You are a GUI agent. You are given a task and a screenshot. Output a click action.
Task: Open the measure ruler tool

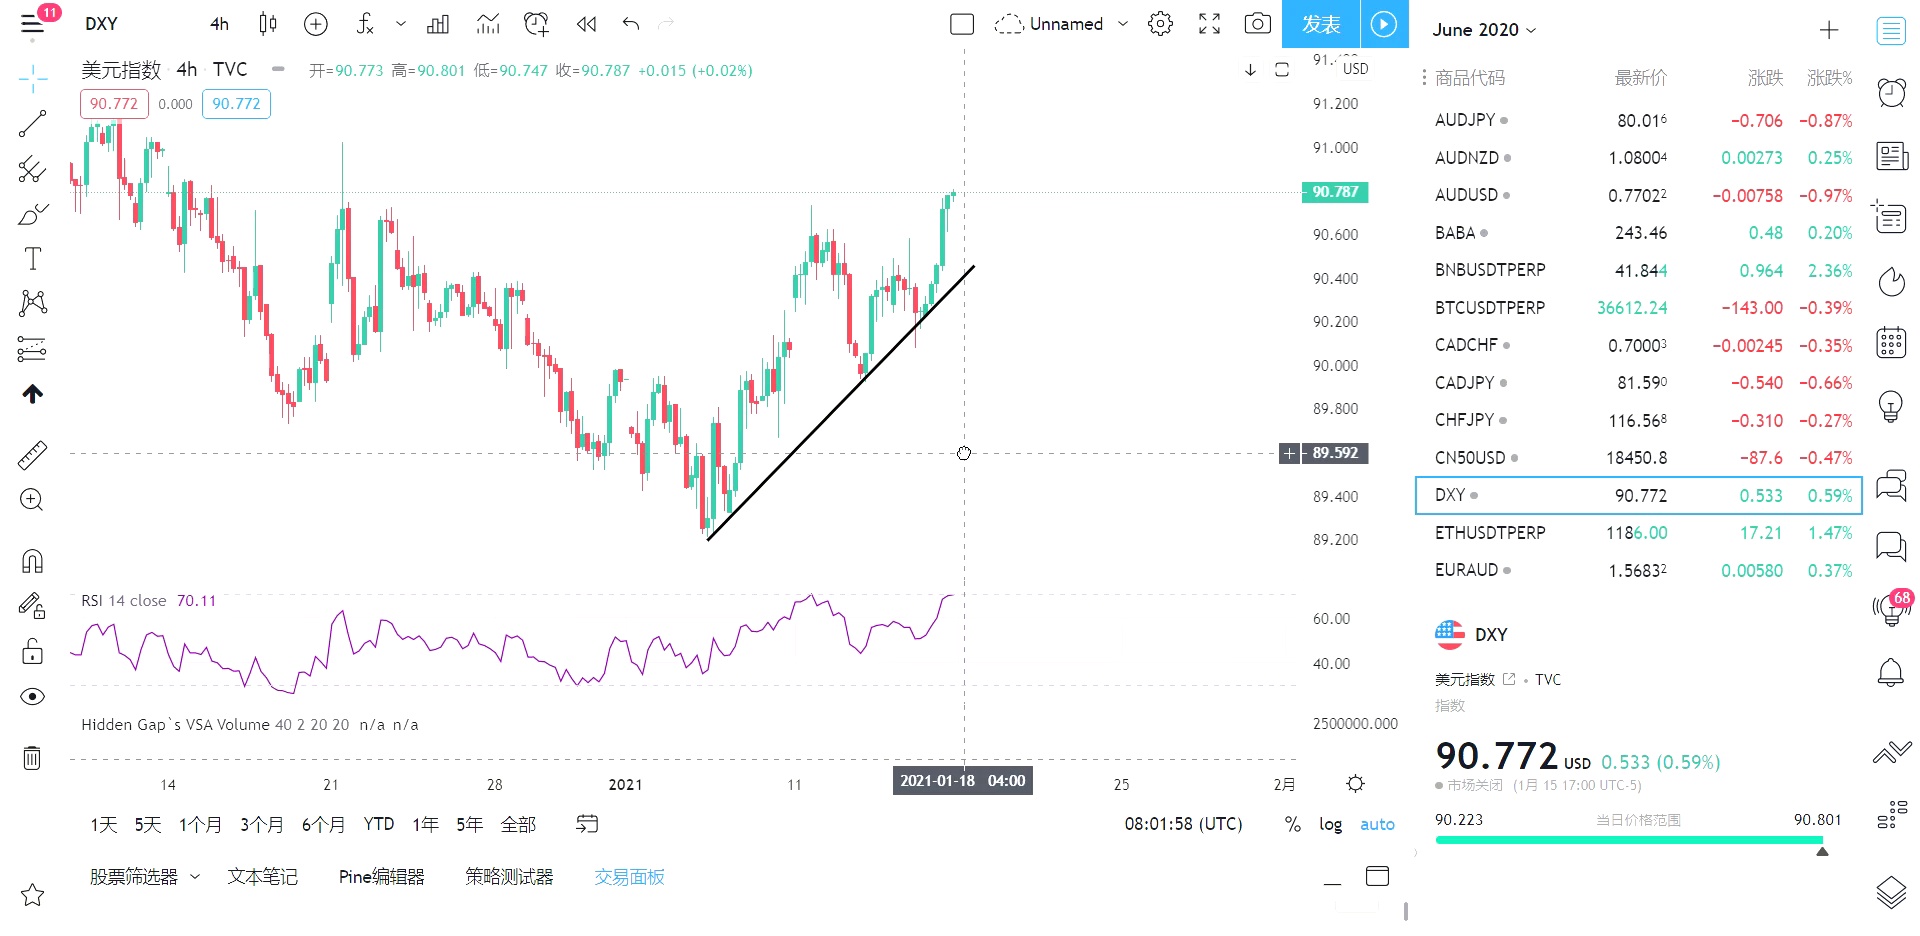[x=32, y=455]
